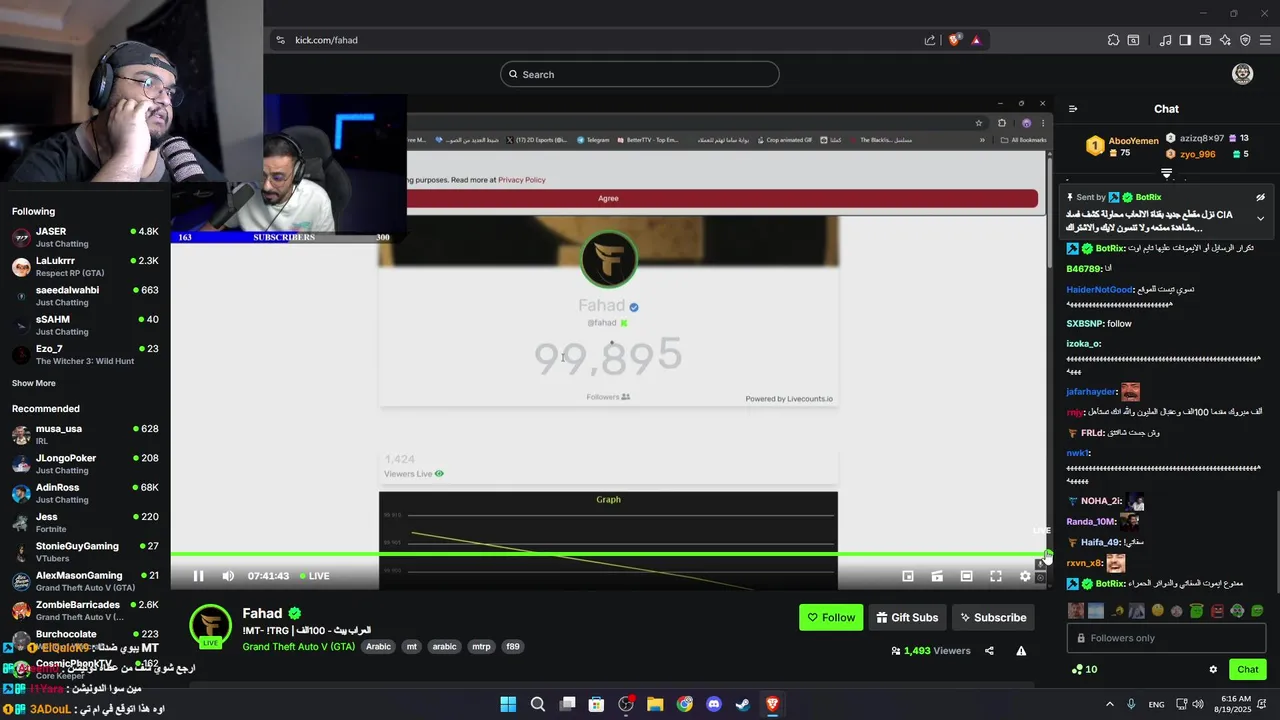Image resolution: width=1280 pixels, height=720 pixels.
Task: Collapse the chat panel
Action: [x=1073, y=109]
